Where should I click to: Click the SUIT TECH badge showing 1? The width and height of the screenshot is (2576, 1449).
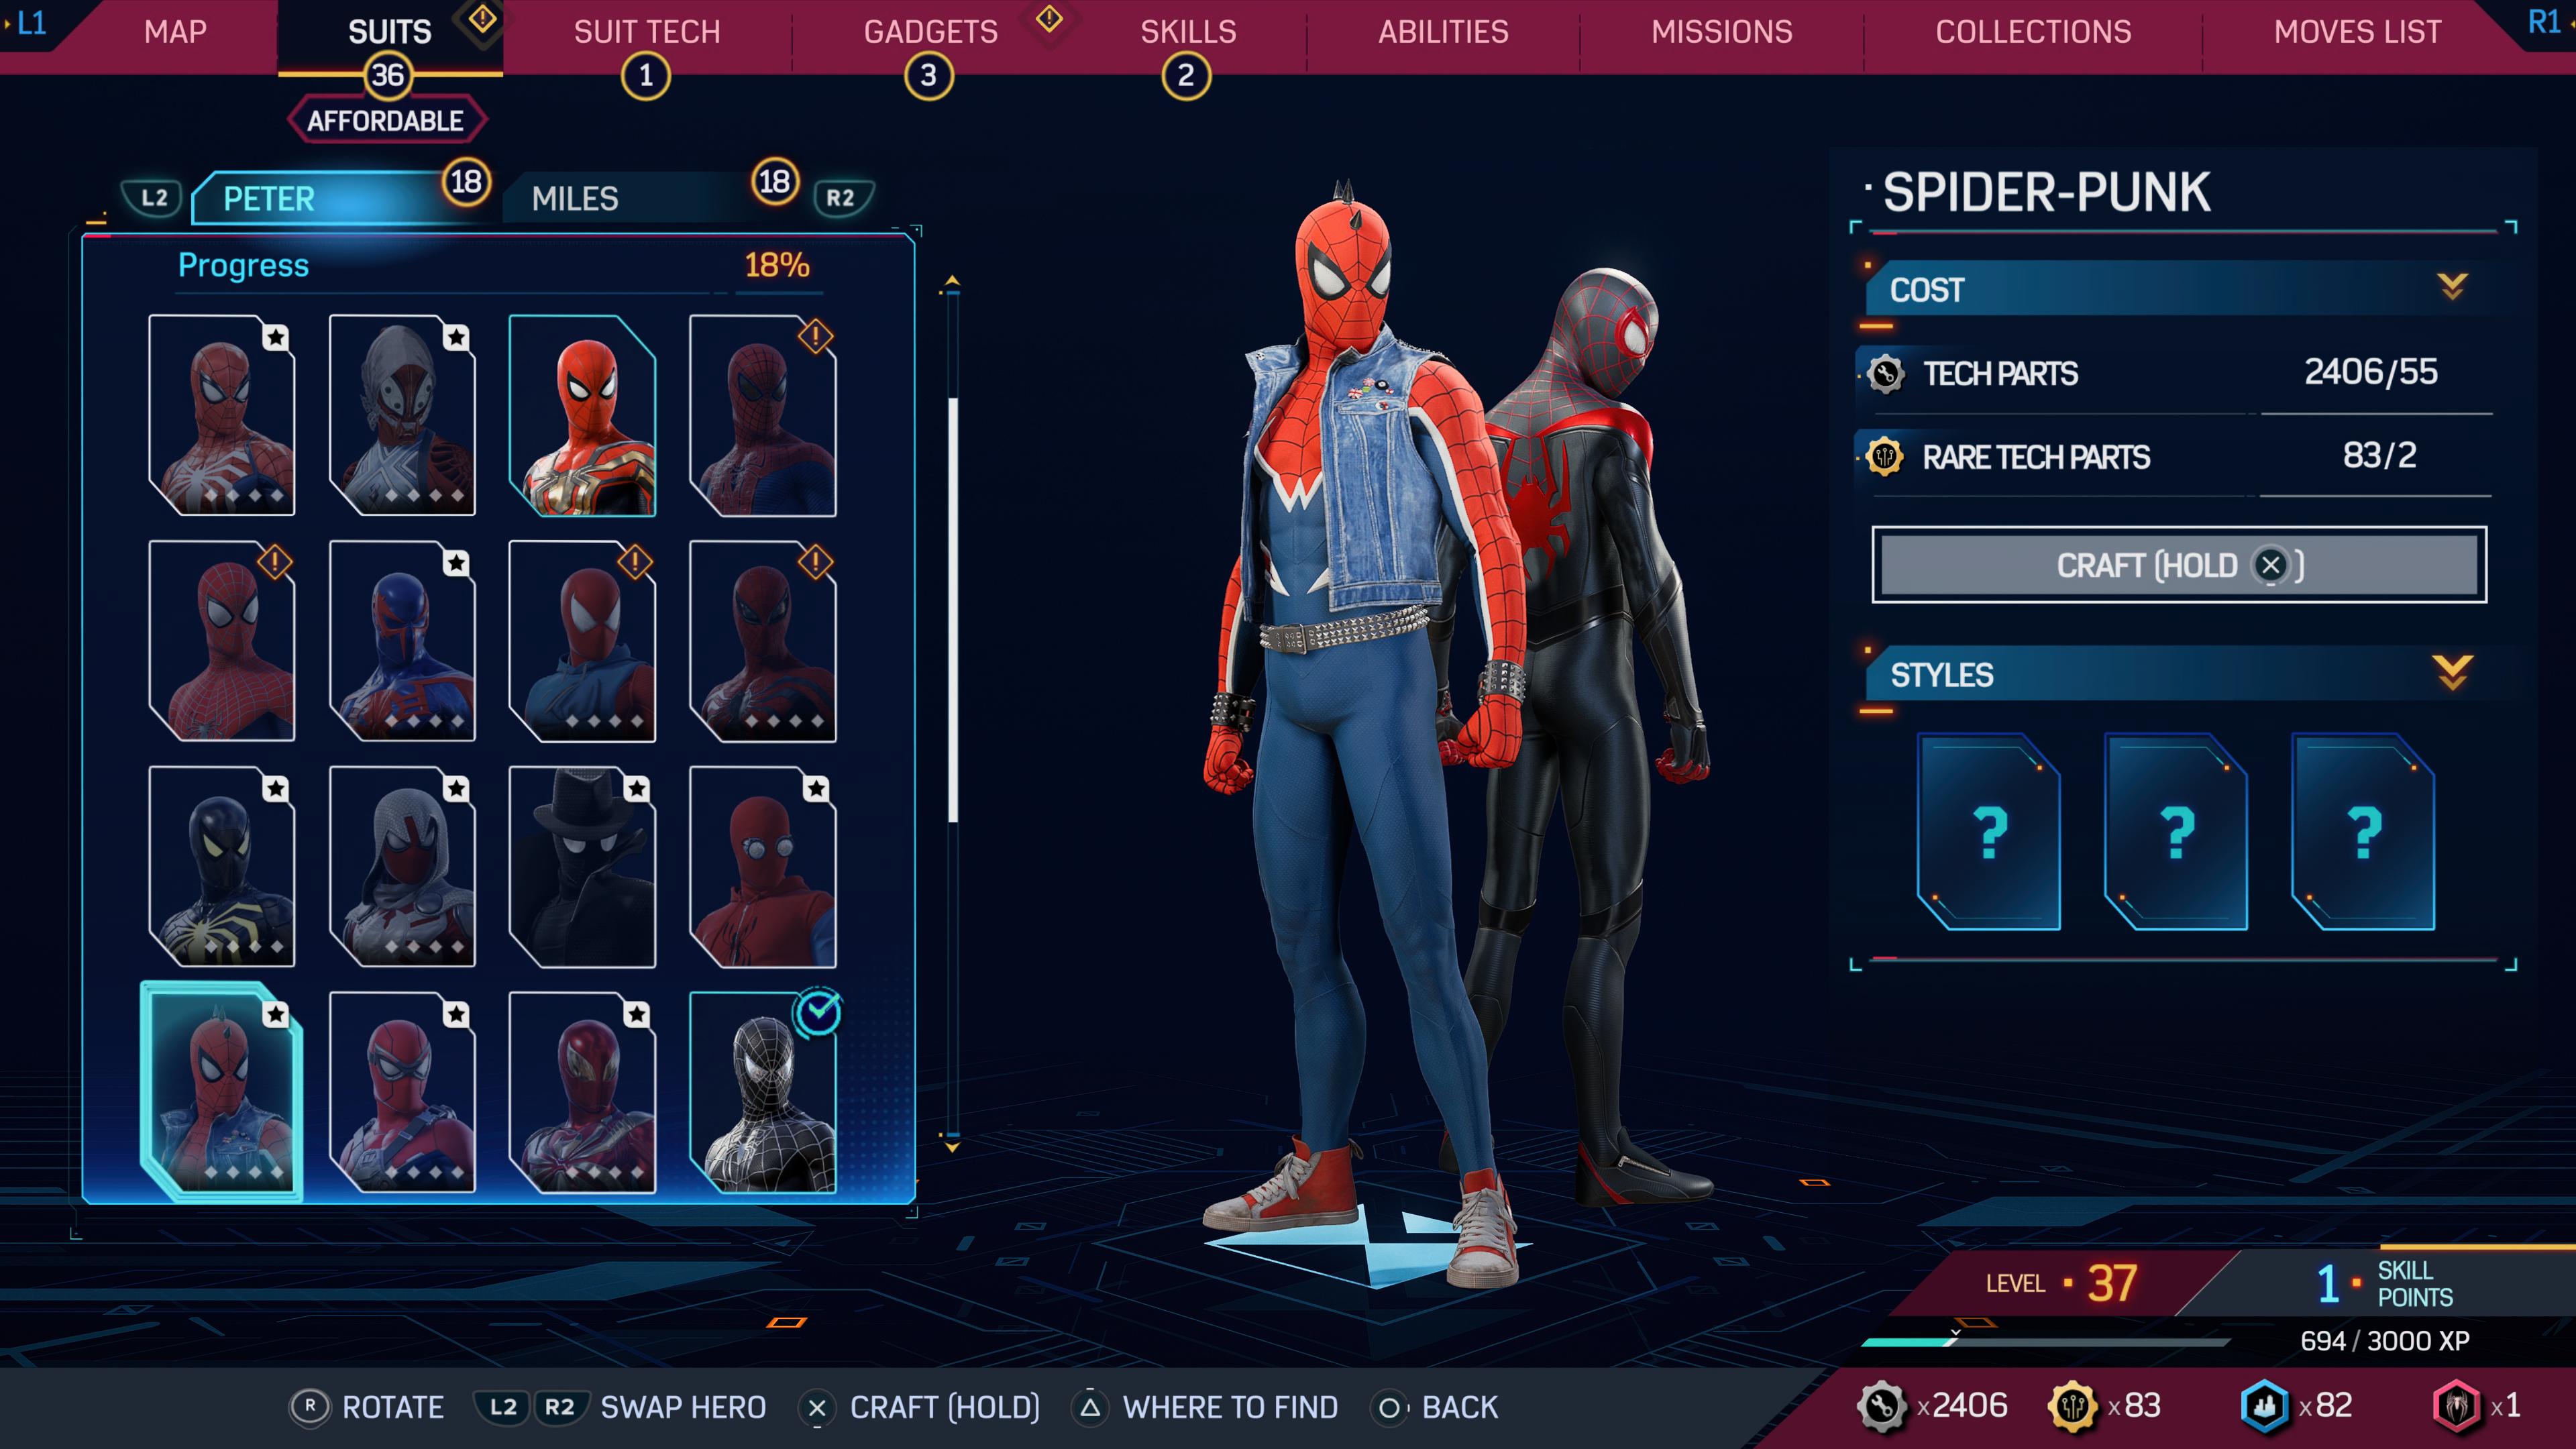coord(645,76)
